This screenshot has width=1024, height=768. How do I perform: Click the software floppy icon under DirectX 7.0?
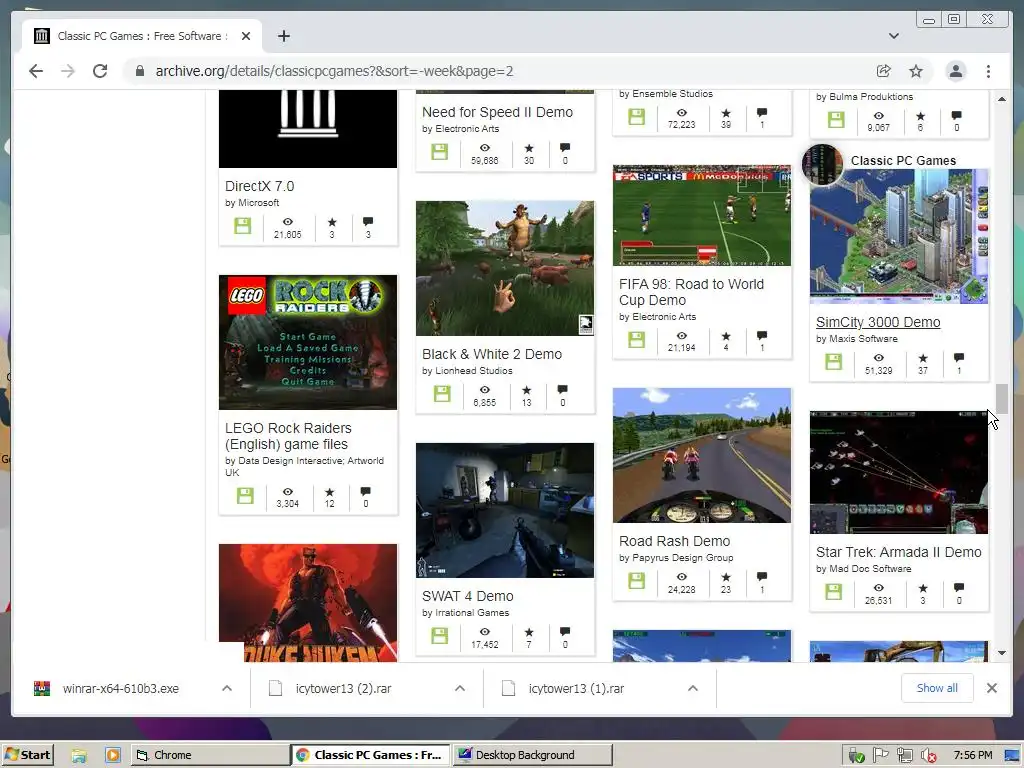coord(242,226)
